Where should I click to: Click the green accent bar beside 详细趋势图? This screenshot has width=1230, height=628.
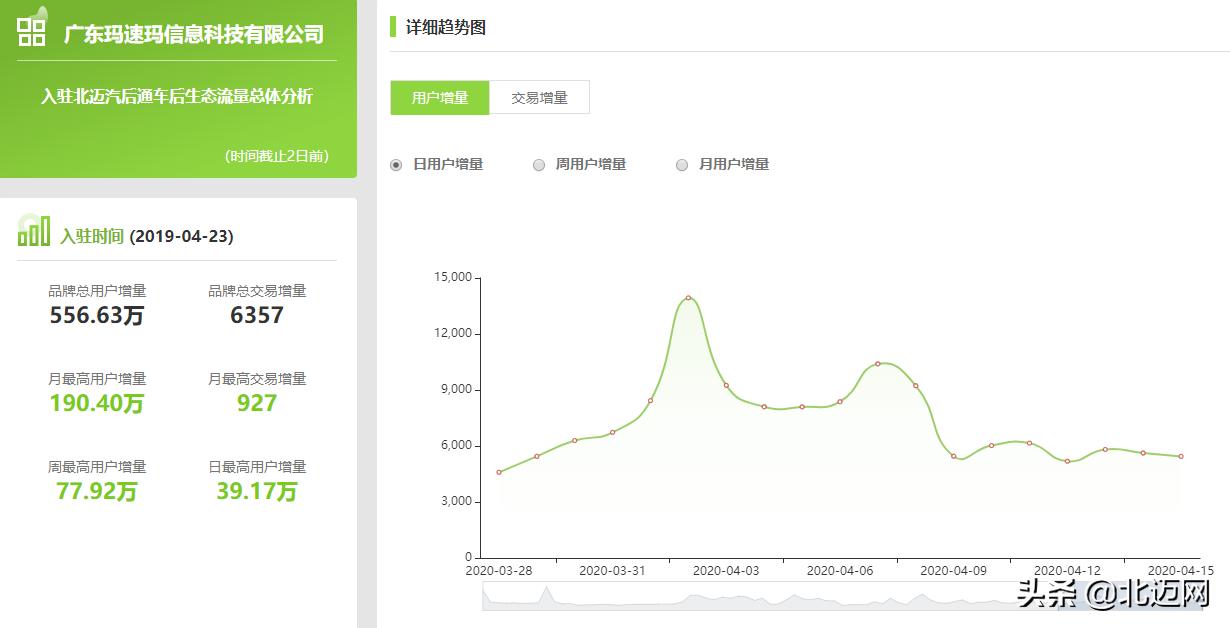[x=394, y=27]
